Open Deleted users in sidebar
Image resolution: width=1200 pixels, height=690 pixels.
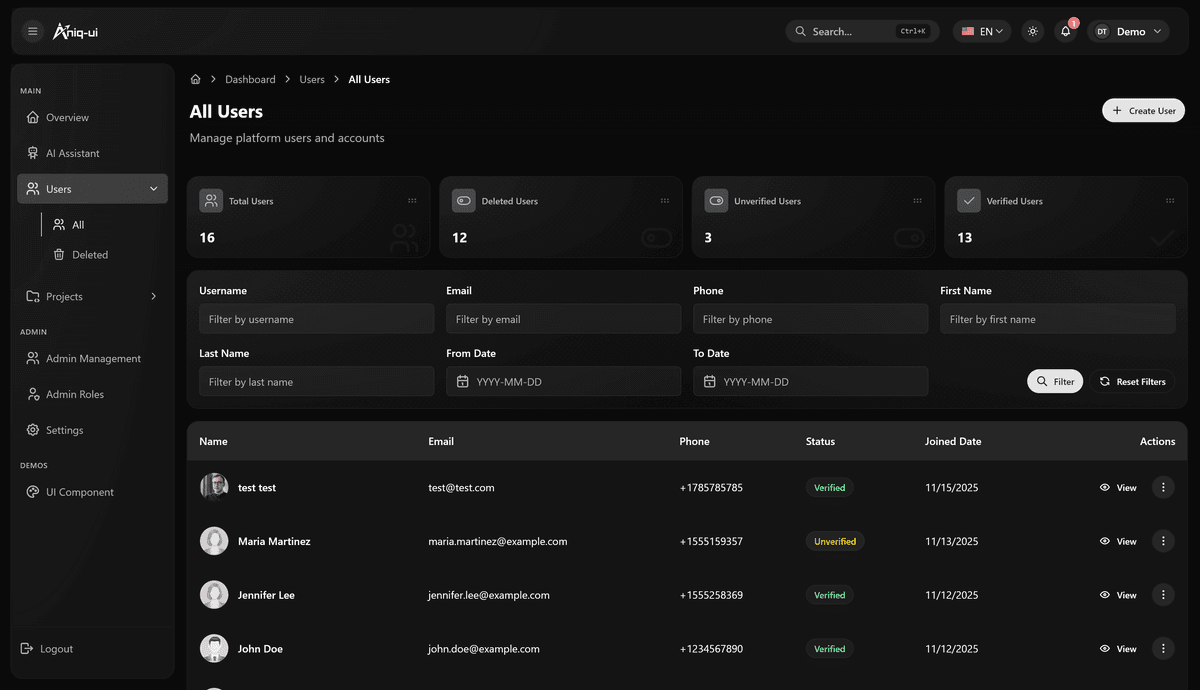[x=89, y=255]
